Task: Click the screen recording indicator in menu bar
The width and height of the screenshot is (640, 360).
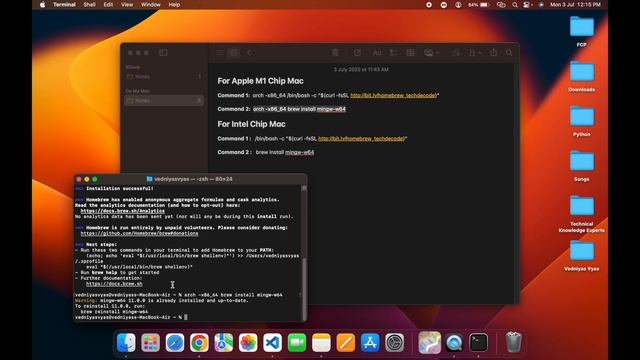Action: [429, 5]
